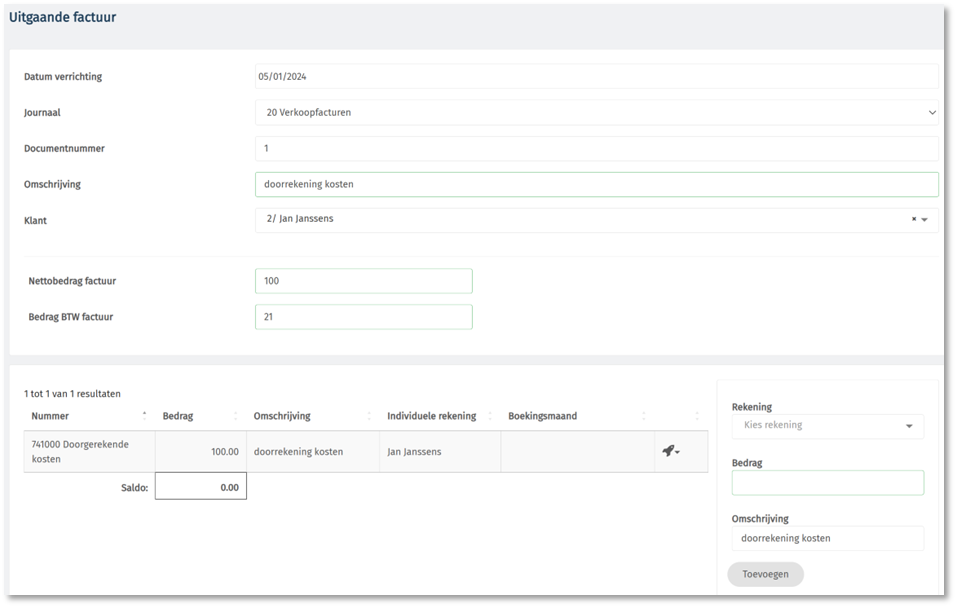Click the Omschrijving field with doorrekening kosten
The width and height of the screenshot is (957, 608).
pyautogui.click(x=596, y=184)
